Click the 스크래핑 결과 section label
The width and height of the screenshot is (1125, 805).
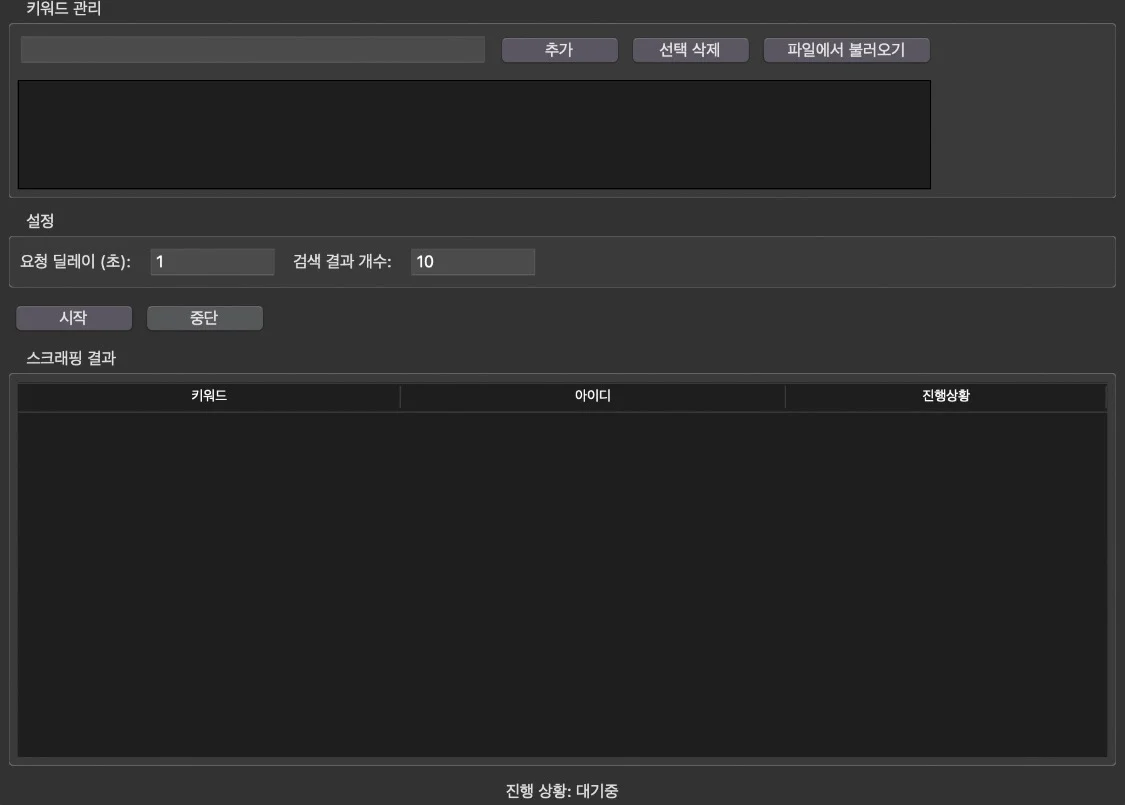click(71, 358)
